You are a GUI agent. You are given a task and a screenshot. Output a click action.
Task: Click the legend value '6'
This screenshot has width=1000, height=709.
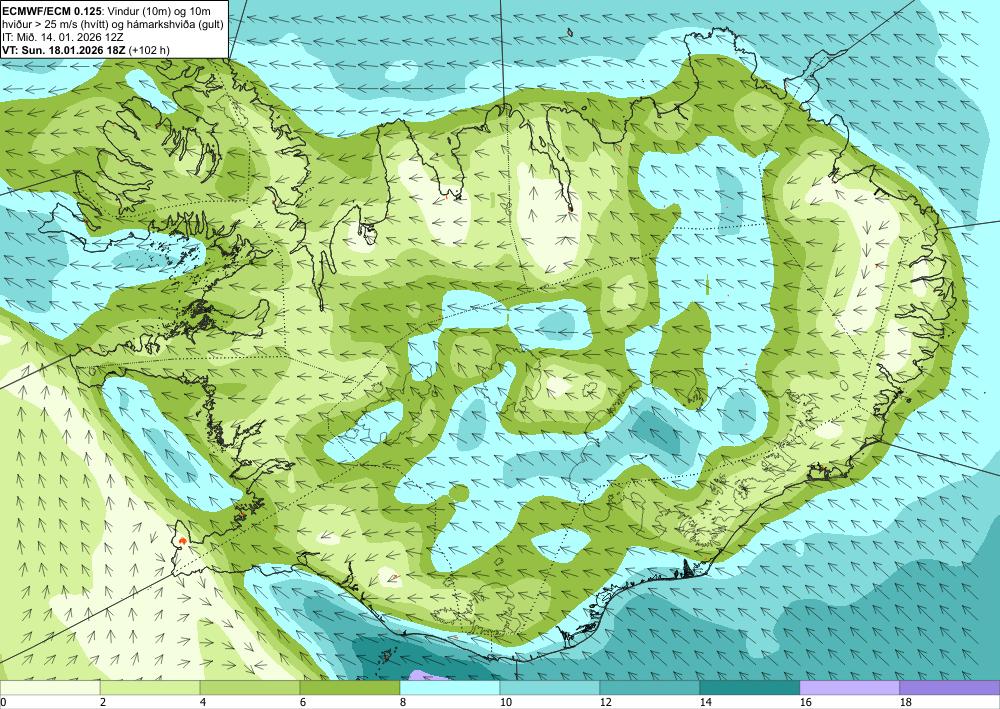click(x=303, y=703)
